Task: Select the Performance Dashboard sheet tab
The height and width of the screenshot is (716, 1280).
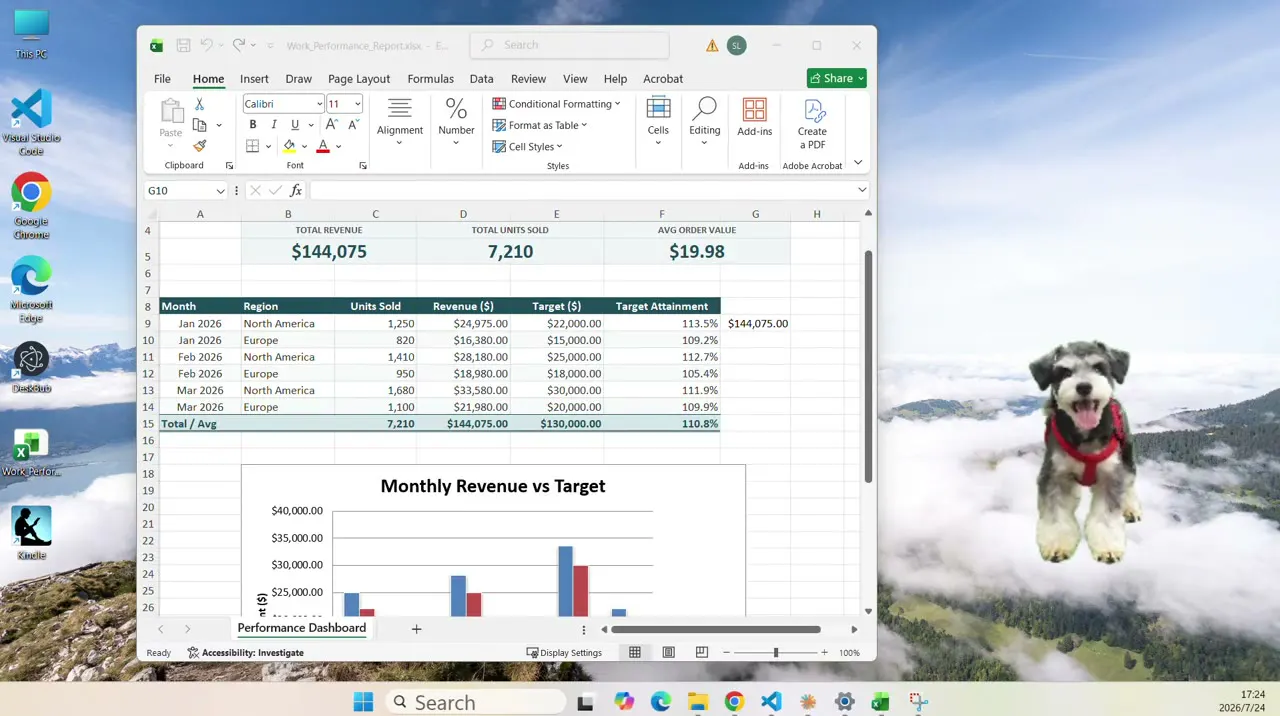Action: pyautogui.click(x=302, y=628)
